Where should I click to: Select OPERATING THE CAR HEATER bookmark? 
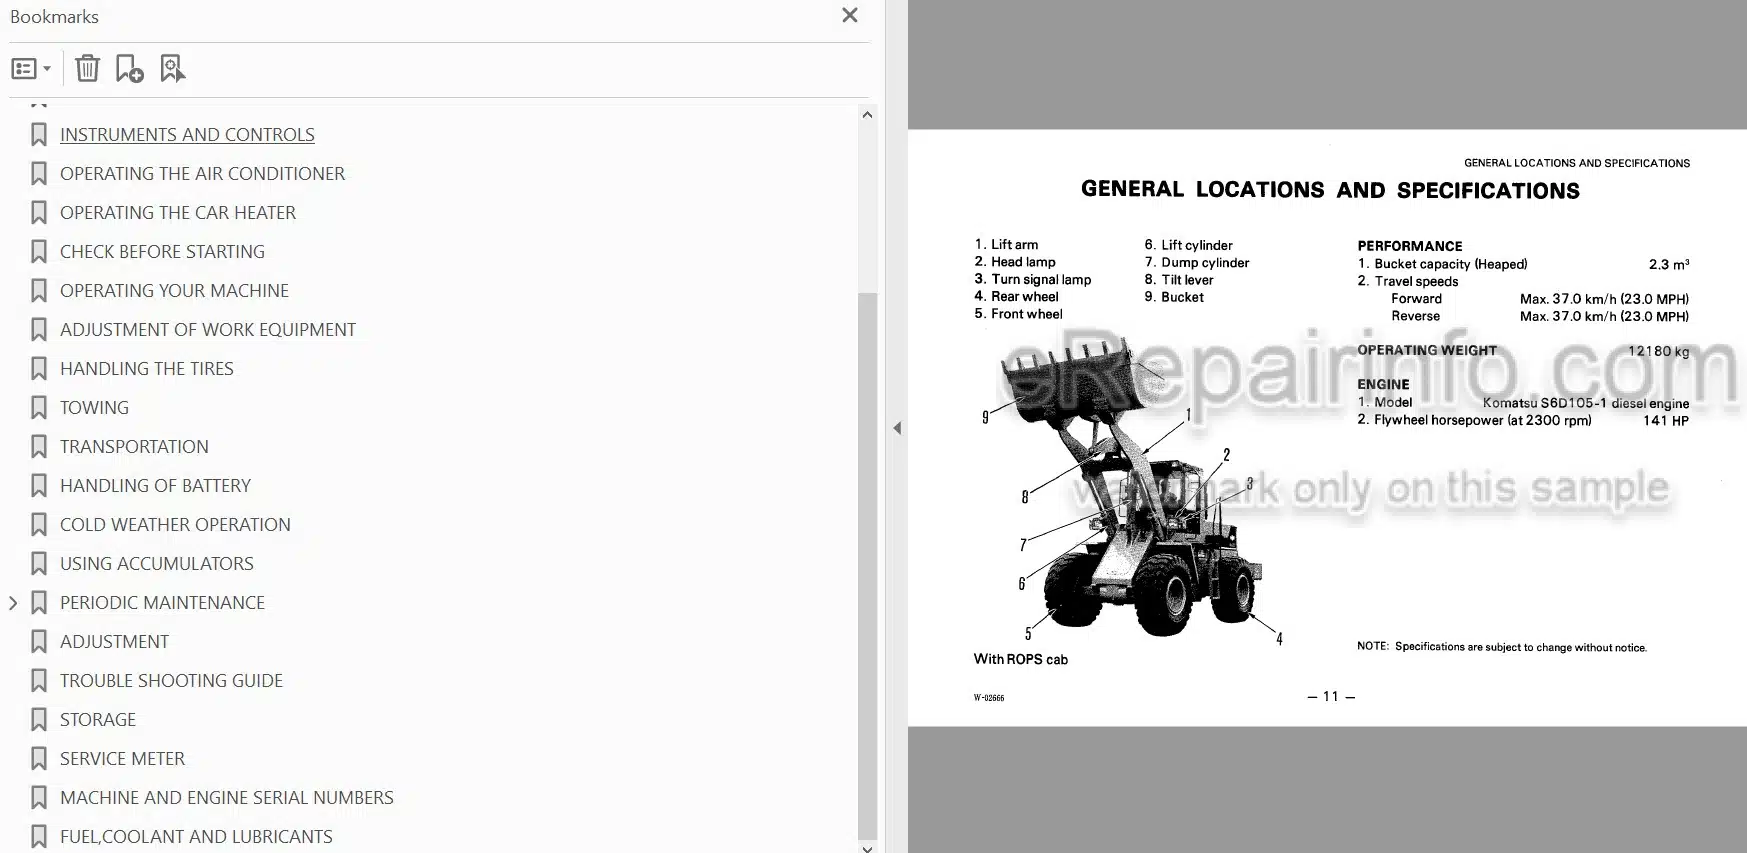(178, 212)
